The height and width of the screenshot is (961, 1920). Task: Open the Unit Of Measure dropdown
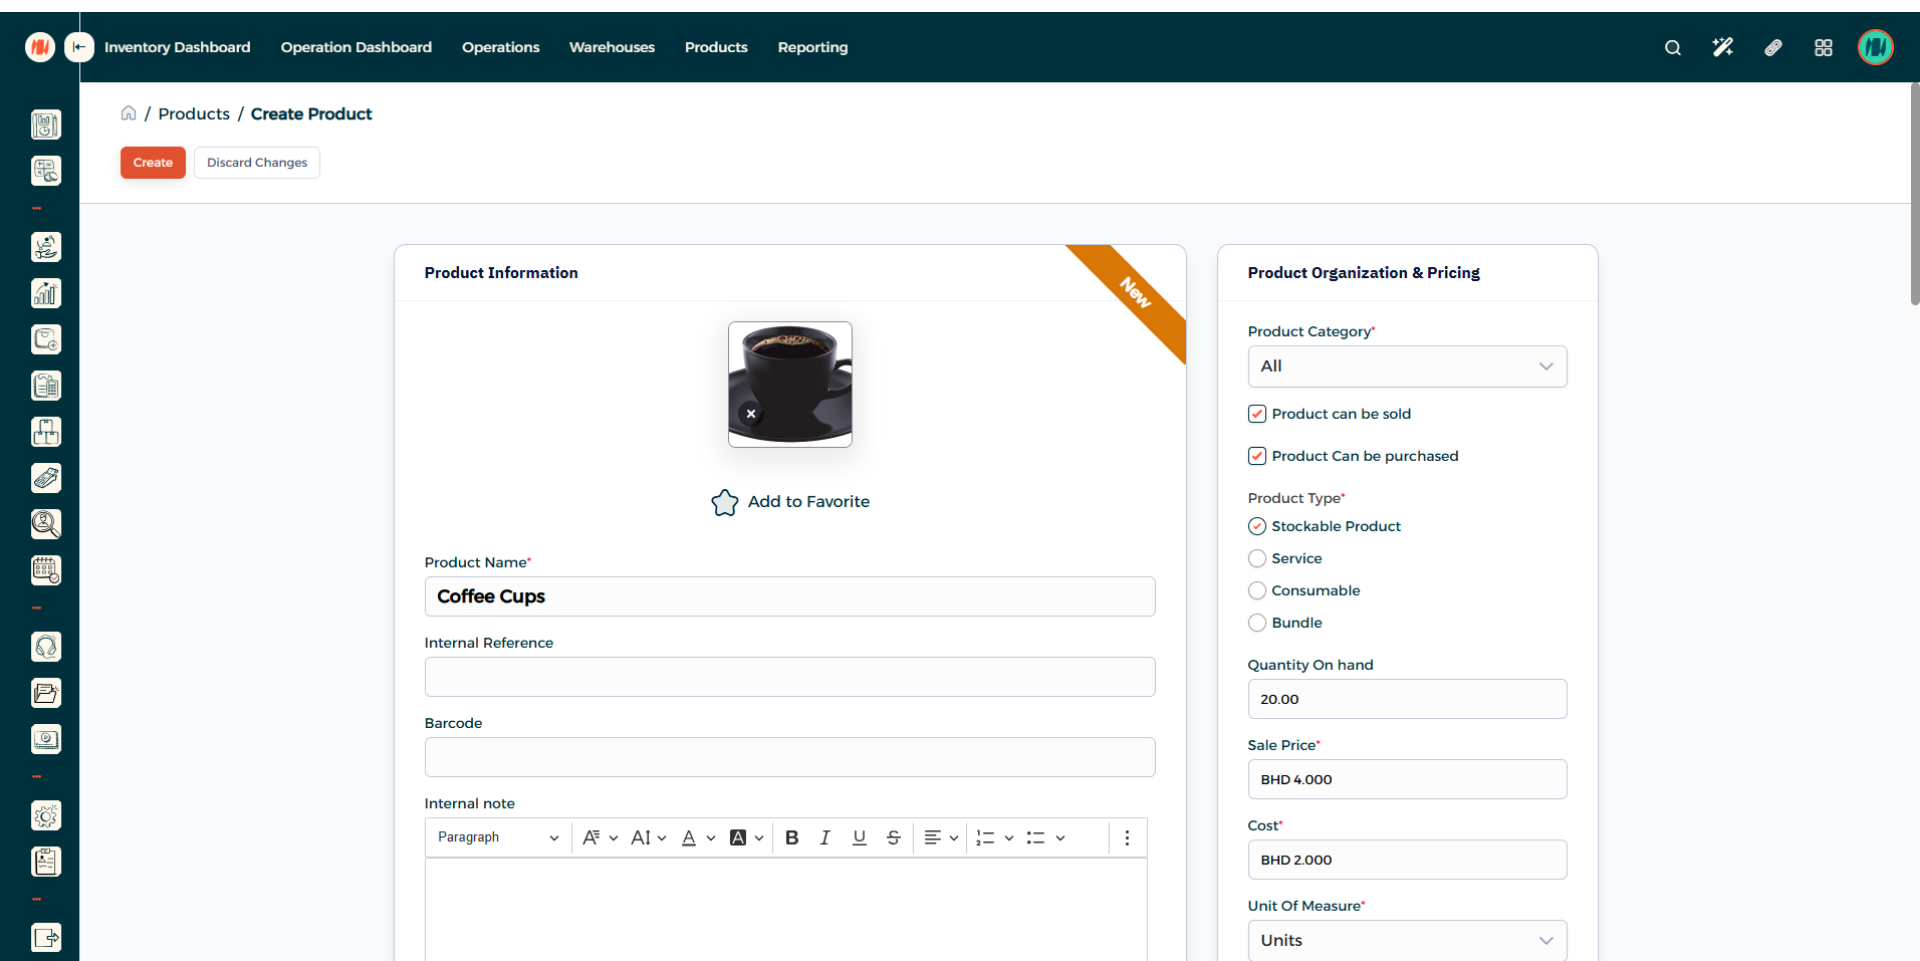1406,940
